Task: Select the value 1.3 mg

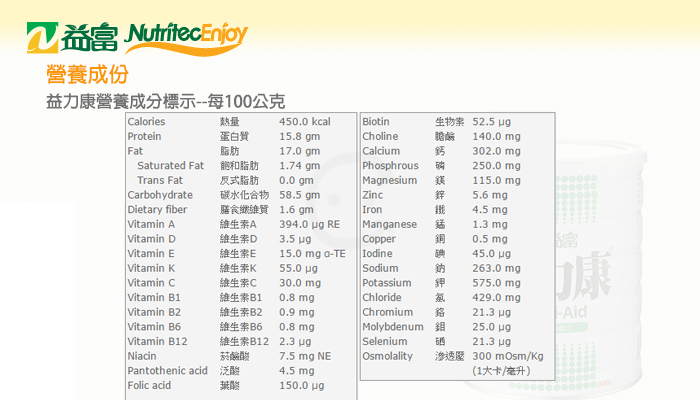Action: click(490, 224)
